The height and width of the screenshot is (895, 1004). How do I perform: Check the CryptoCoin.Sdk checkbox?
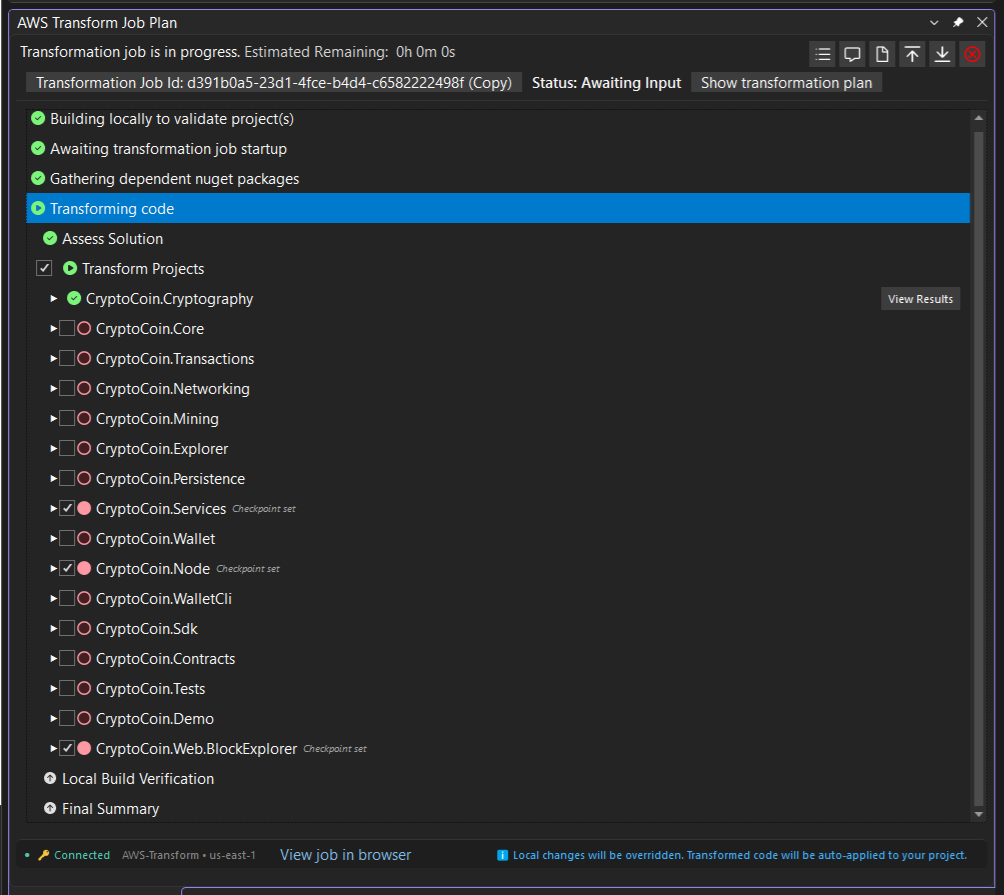67,629
